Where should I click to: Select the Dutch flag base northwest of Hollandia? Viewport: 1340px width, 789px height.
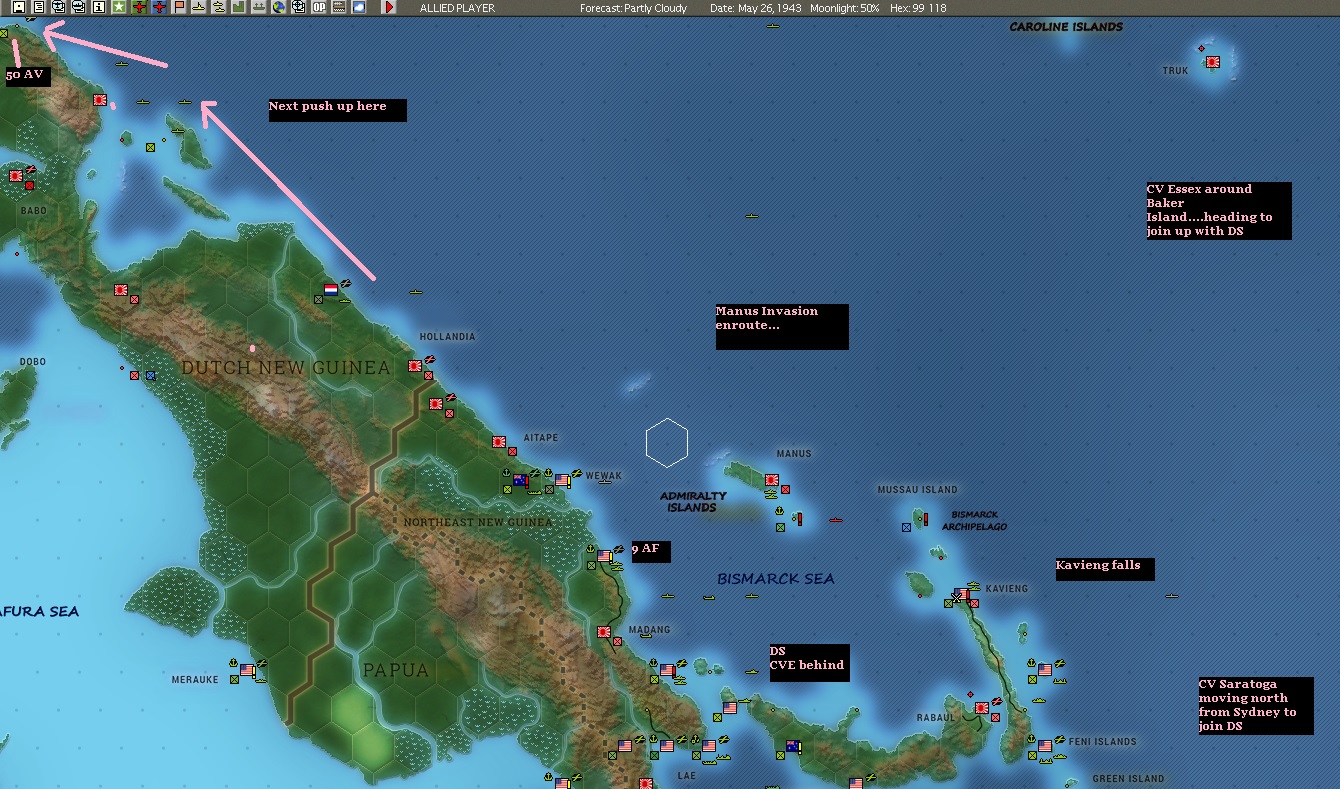[x=331, y=290]
